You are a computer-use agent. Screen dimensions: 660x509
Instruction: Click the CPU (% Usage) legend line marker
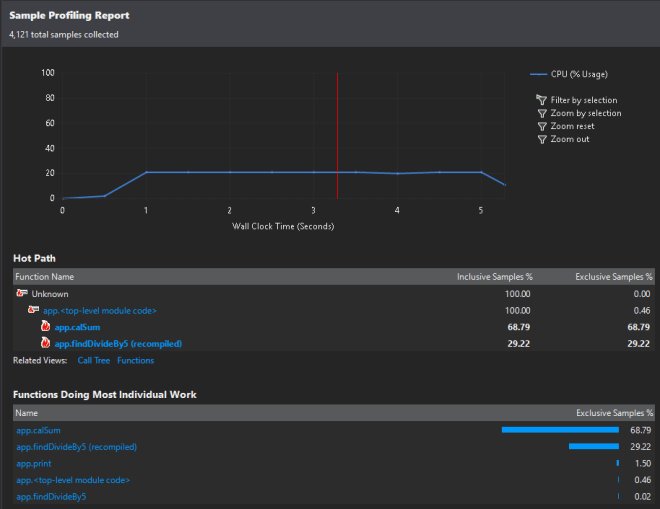pyautogui.click(x=538, y=74)
